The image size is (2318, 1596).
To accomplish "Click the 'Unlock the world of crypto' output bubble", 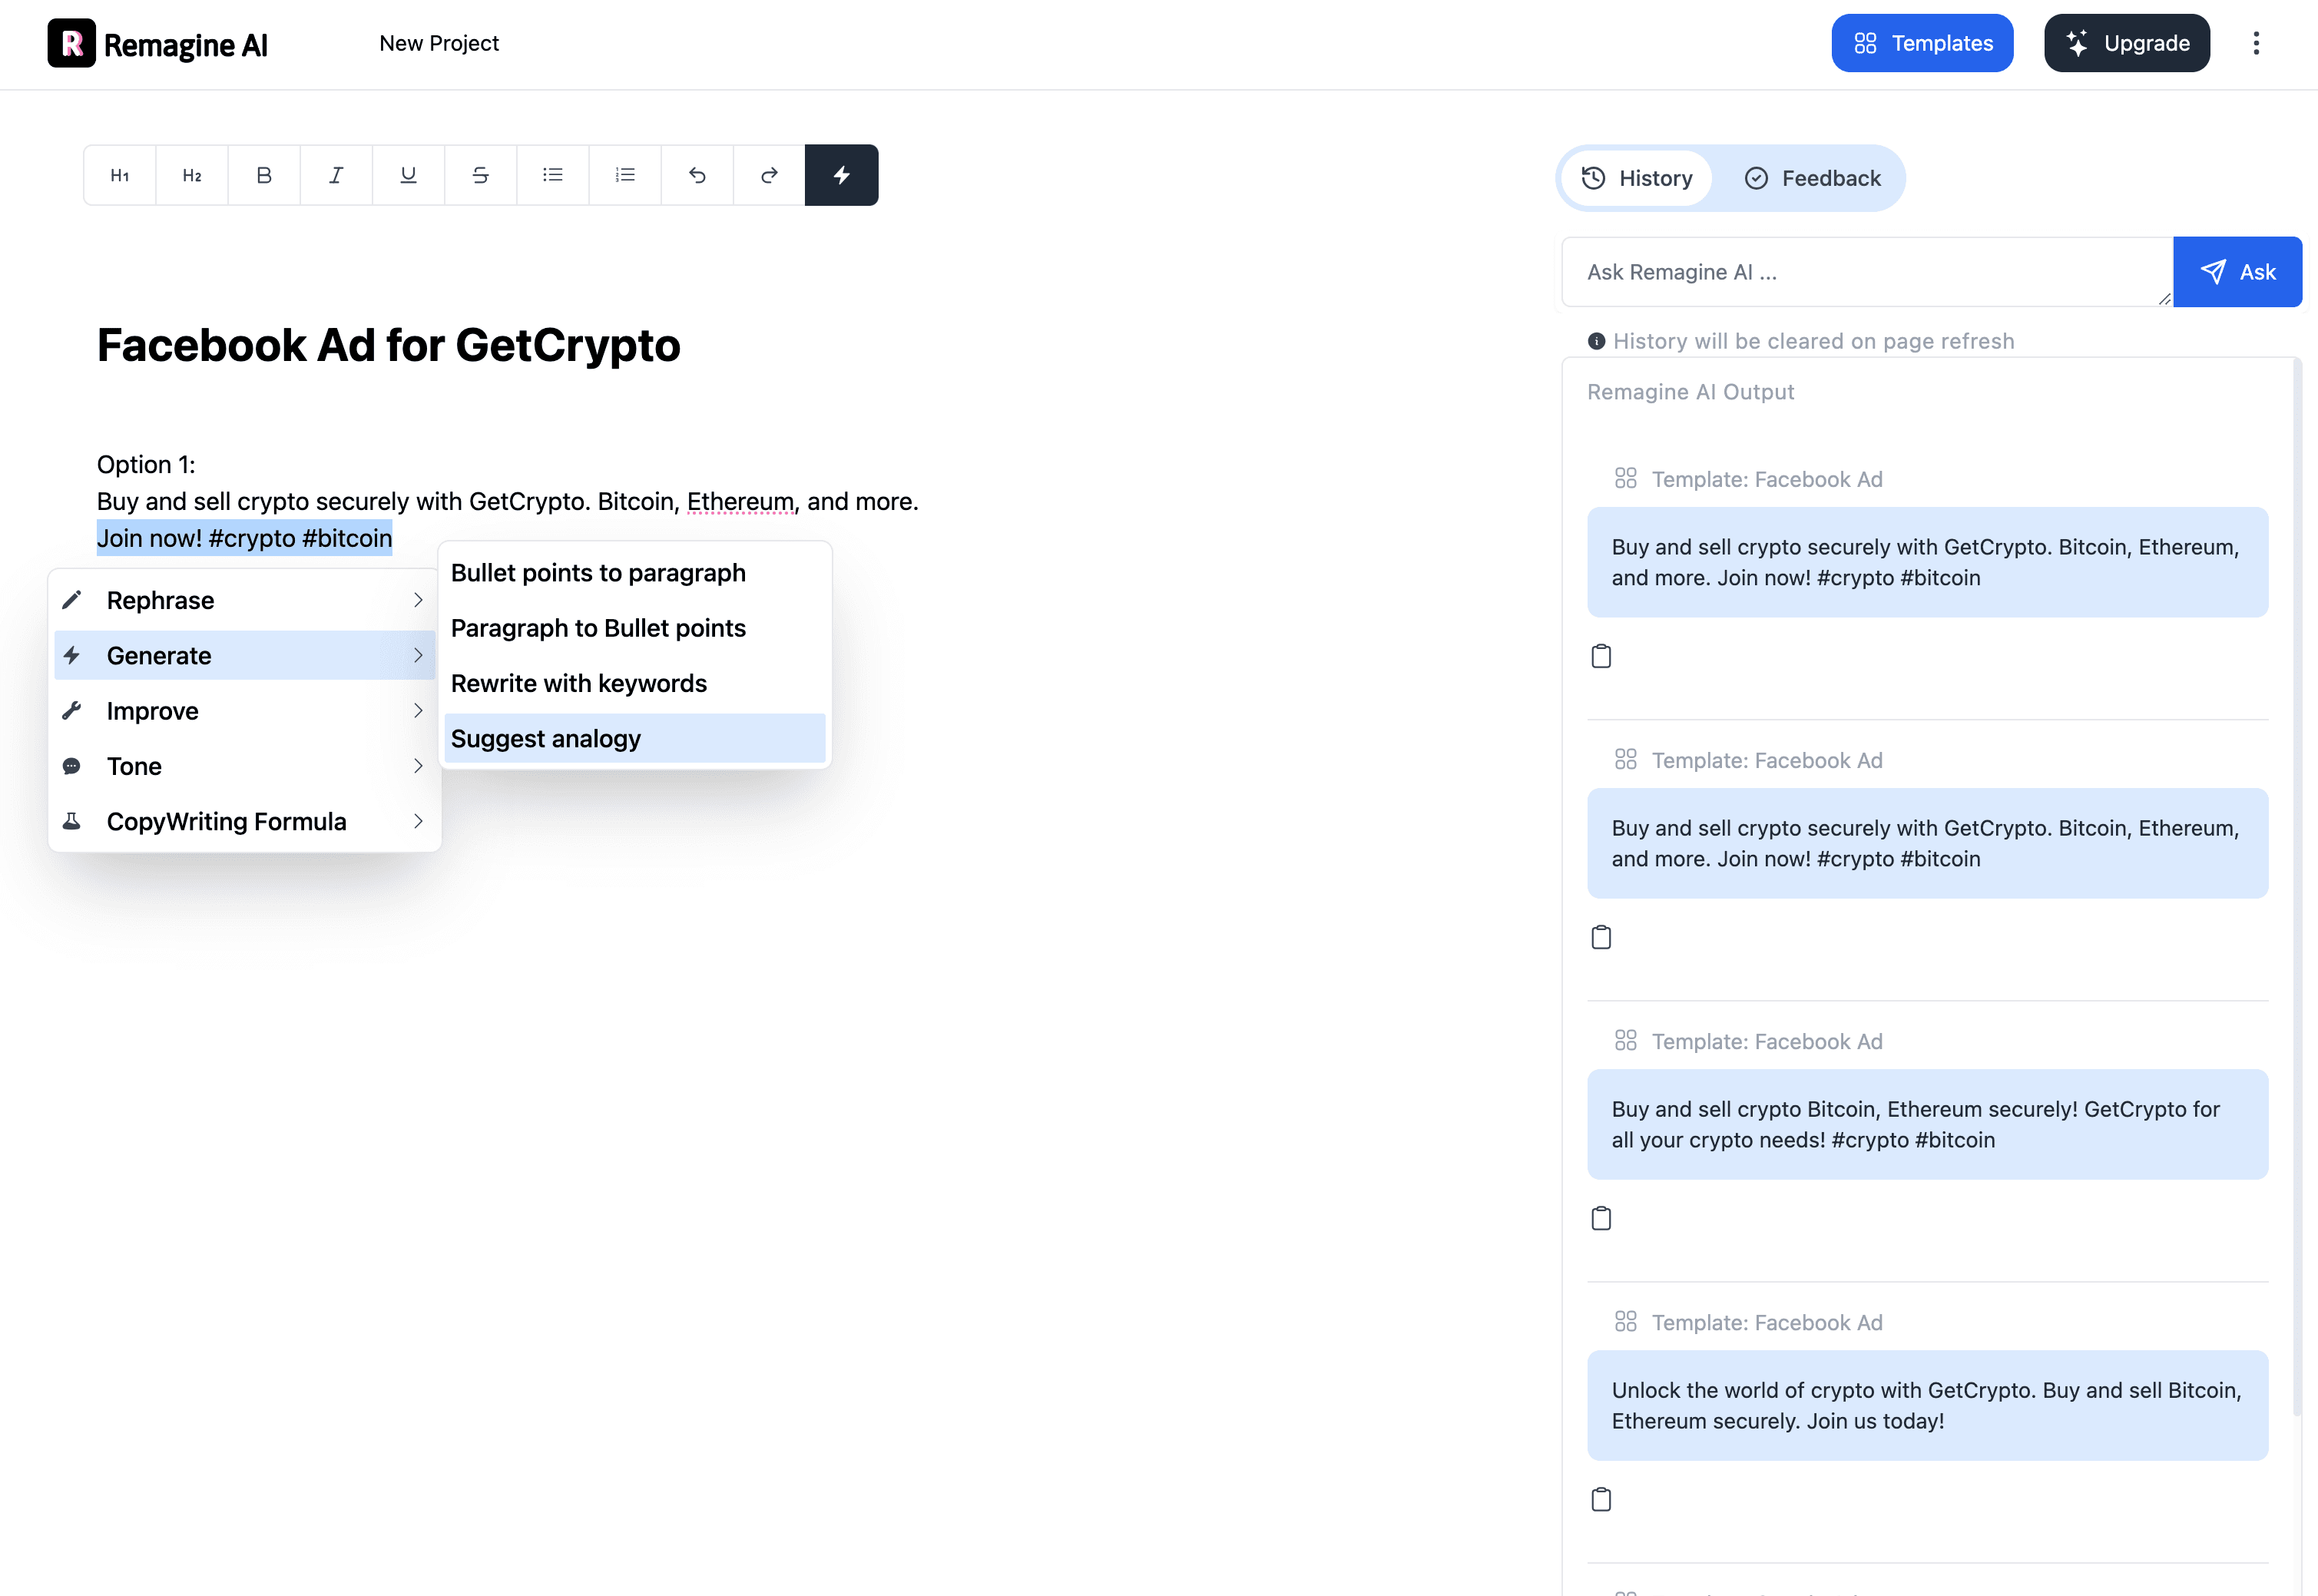I will coord(1927,1405).
